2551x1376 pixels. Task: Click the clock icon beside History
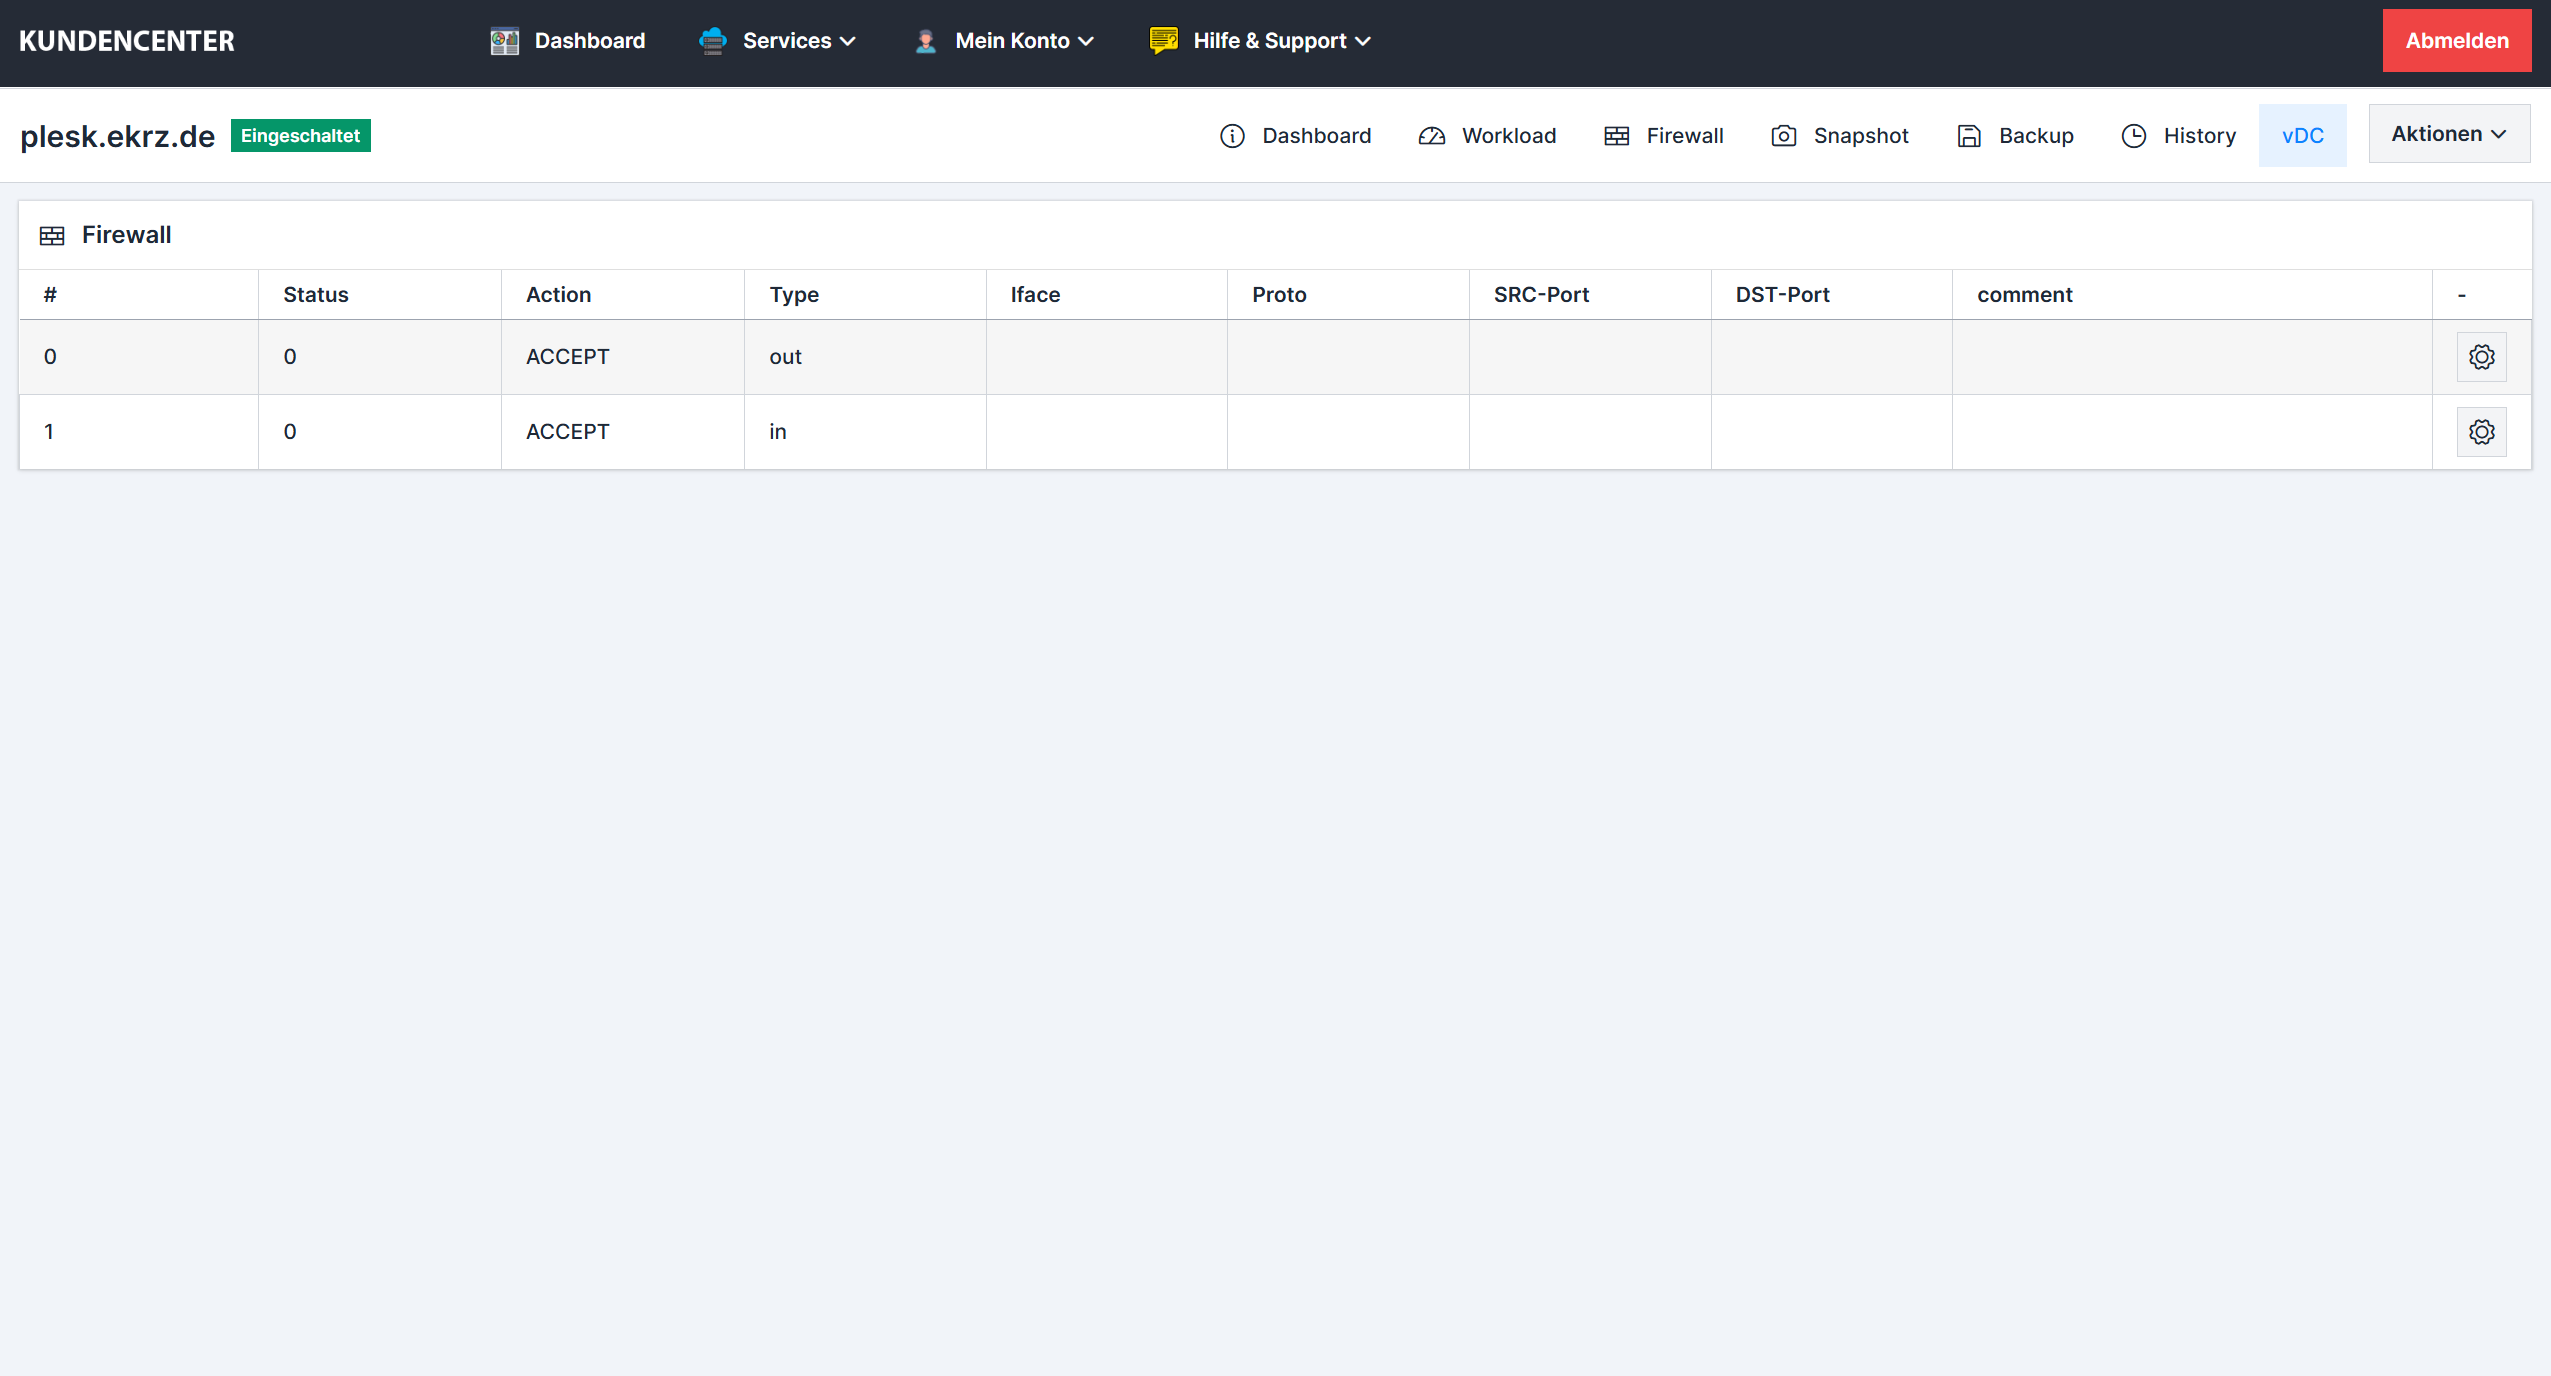2133,136
